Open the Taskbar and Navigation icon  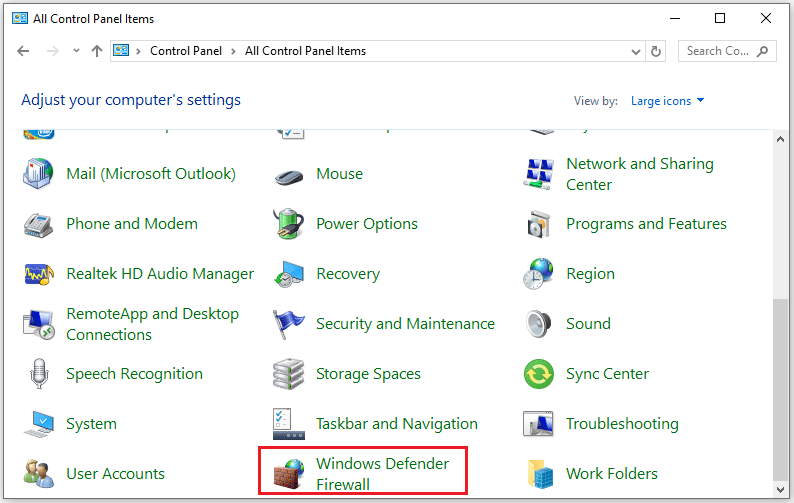[289, 424]
